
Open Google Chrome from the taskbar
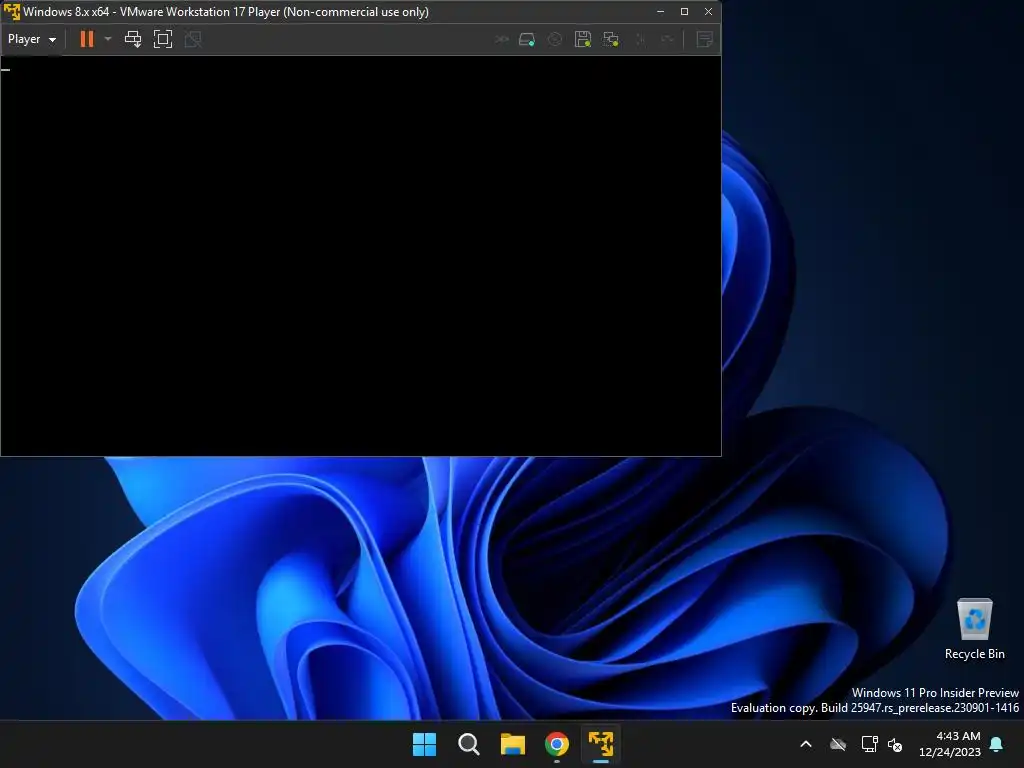point(556,744)
